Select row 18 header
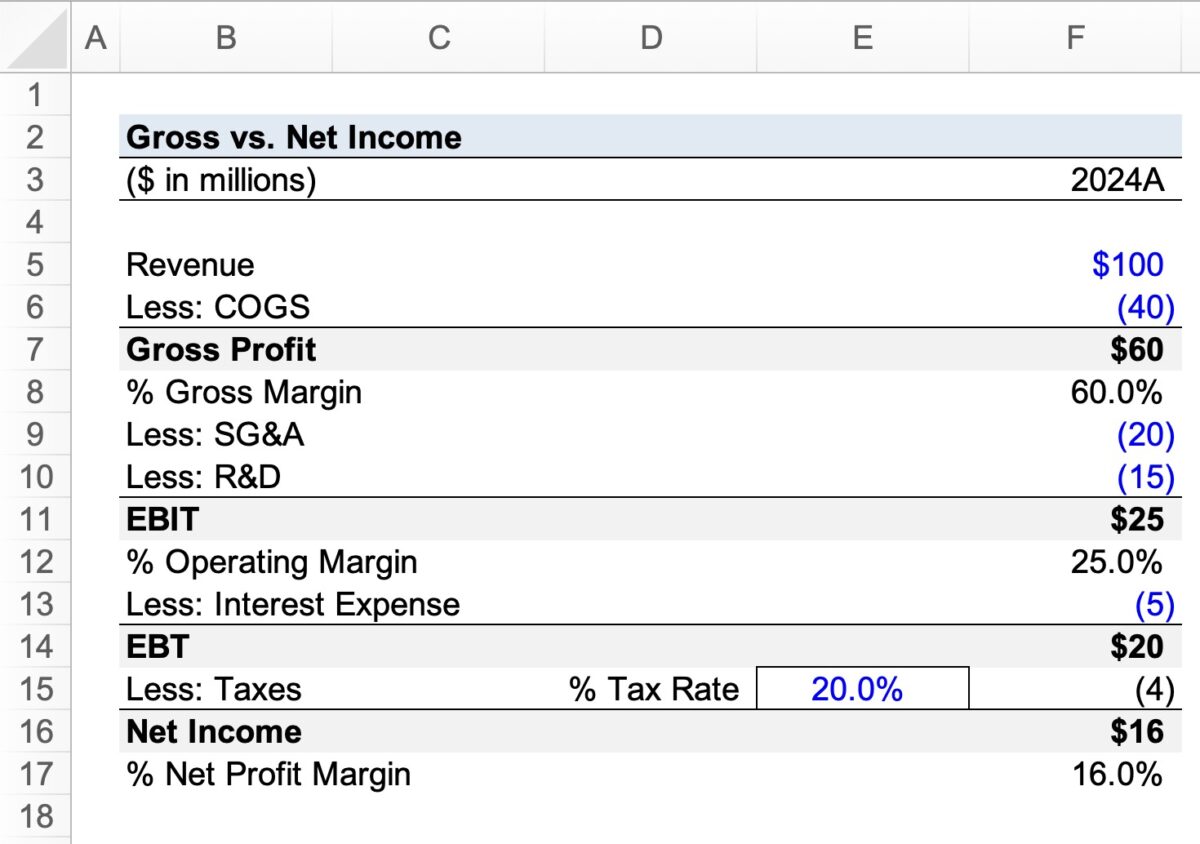 (x=37, y=816)
